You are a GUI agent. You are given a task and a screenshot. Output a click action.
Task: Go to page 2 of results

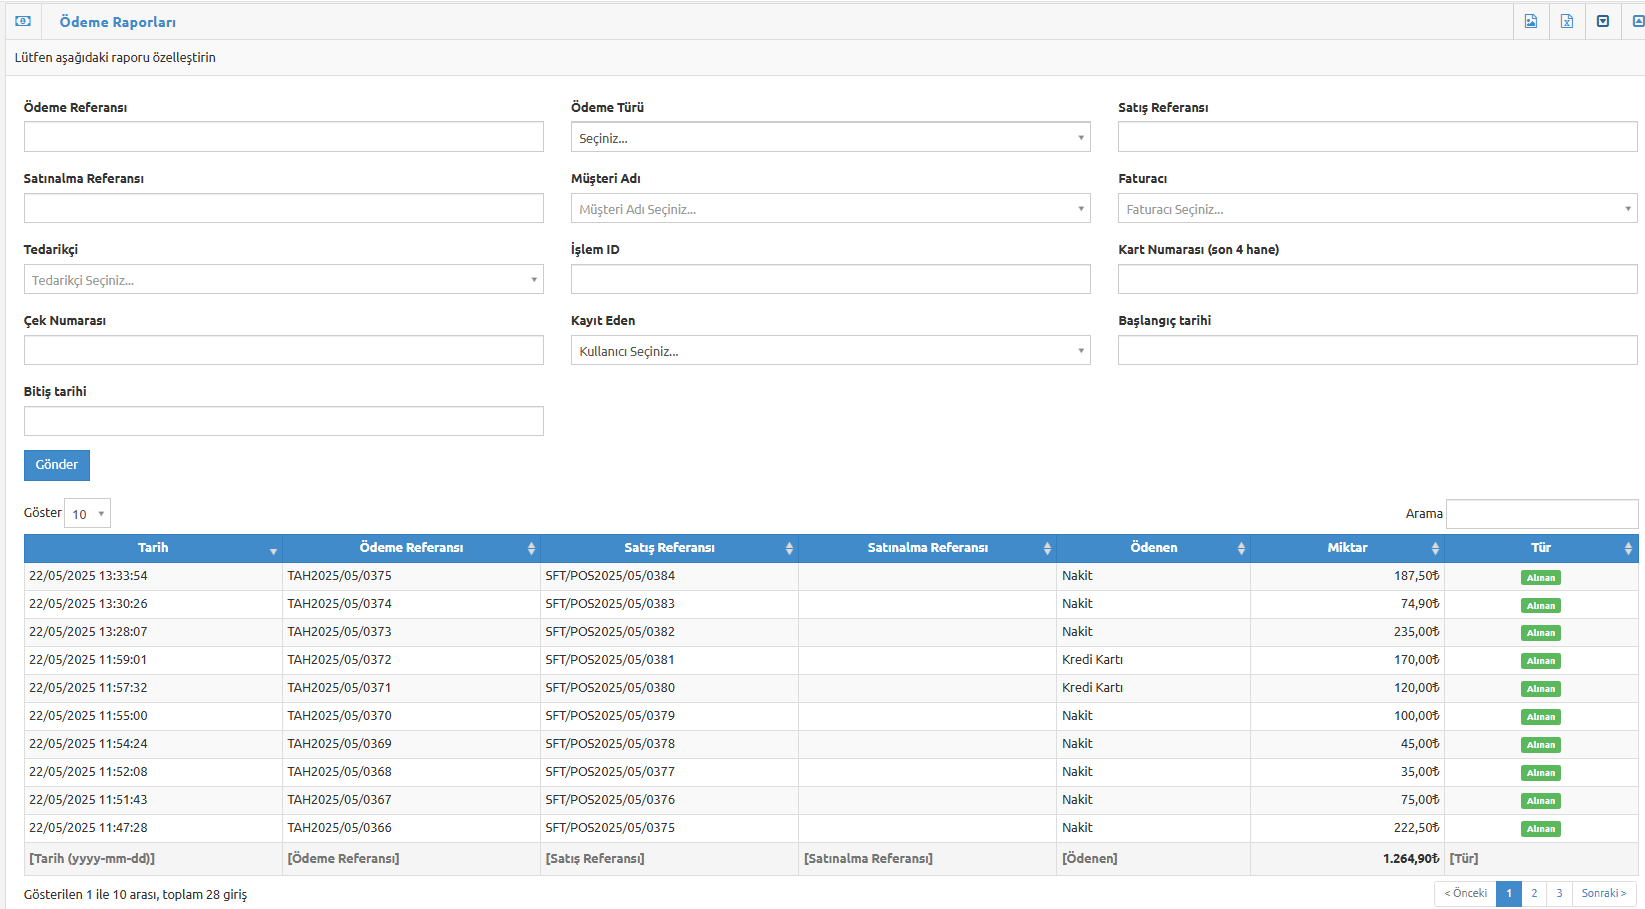tap(1534, 893)
